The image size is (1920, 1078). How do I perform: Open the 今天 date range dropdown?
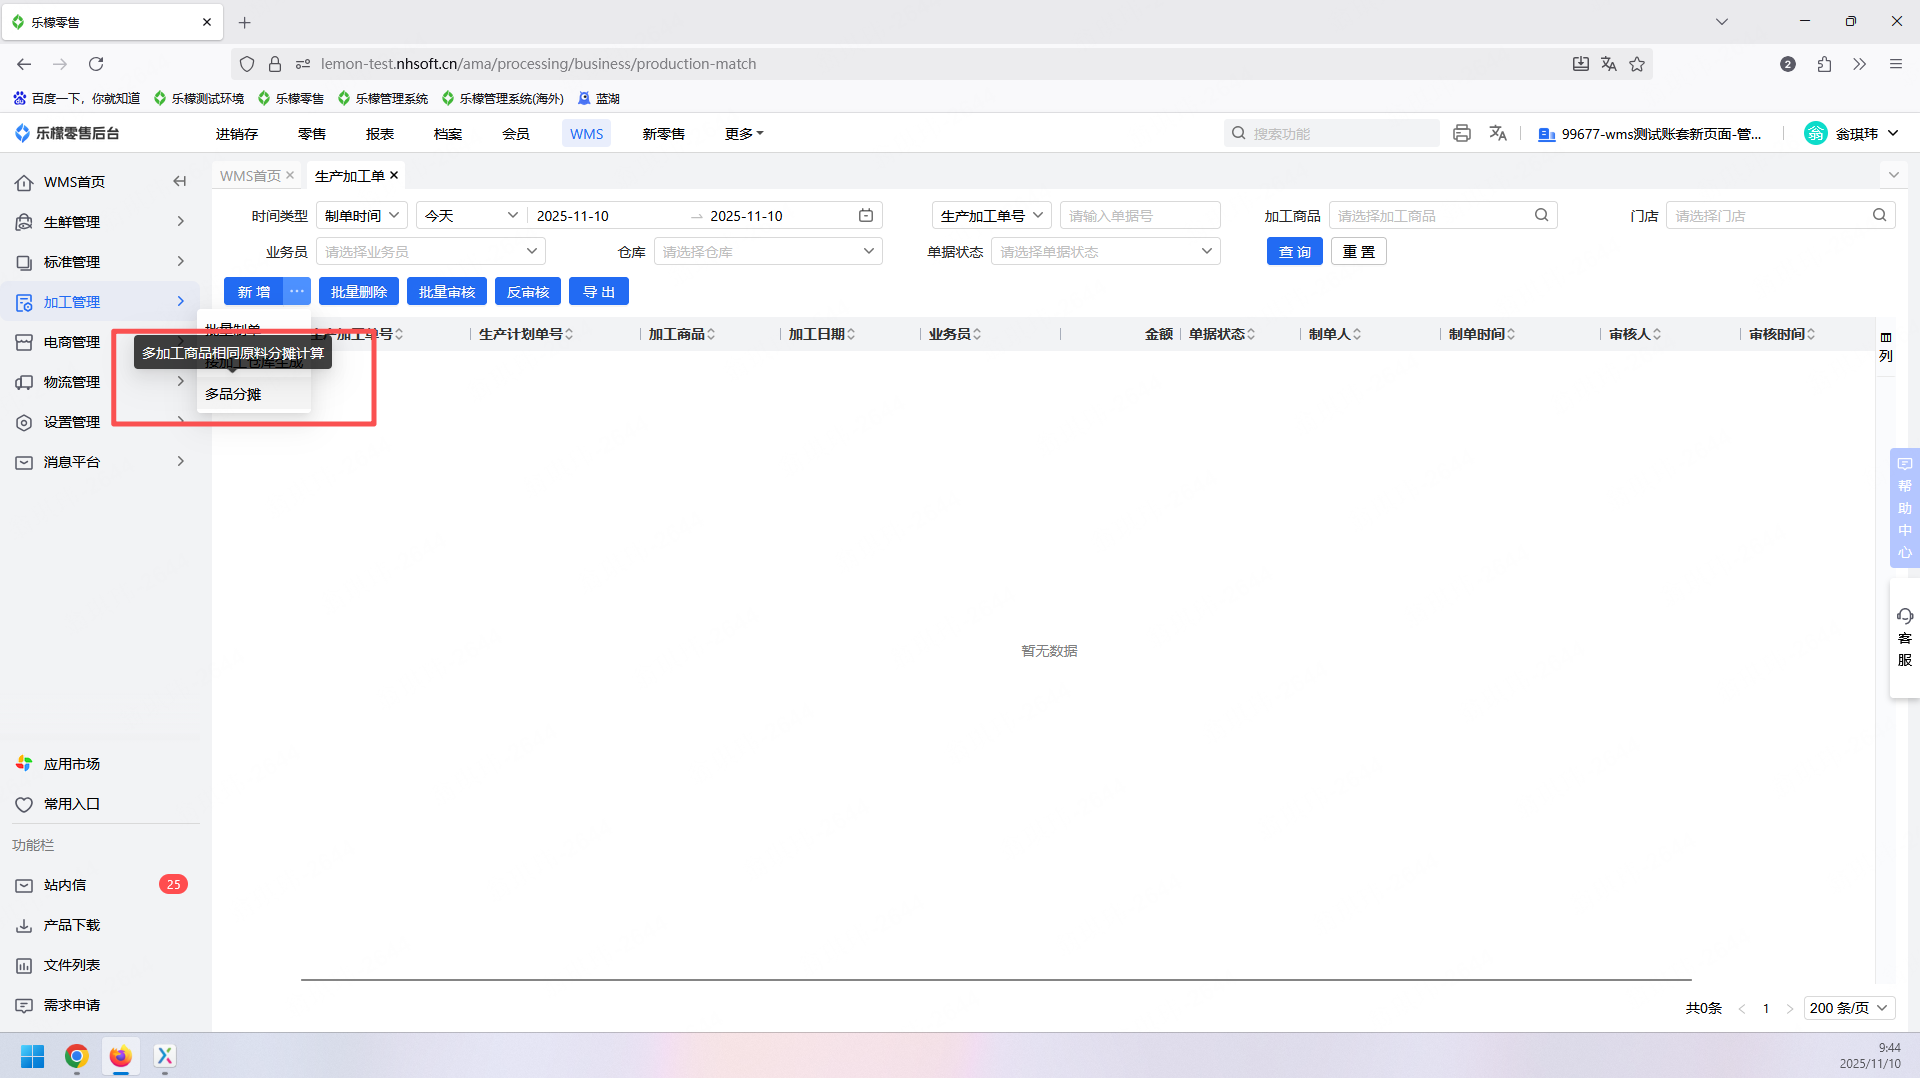coord(471,215)
